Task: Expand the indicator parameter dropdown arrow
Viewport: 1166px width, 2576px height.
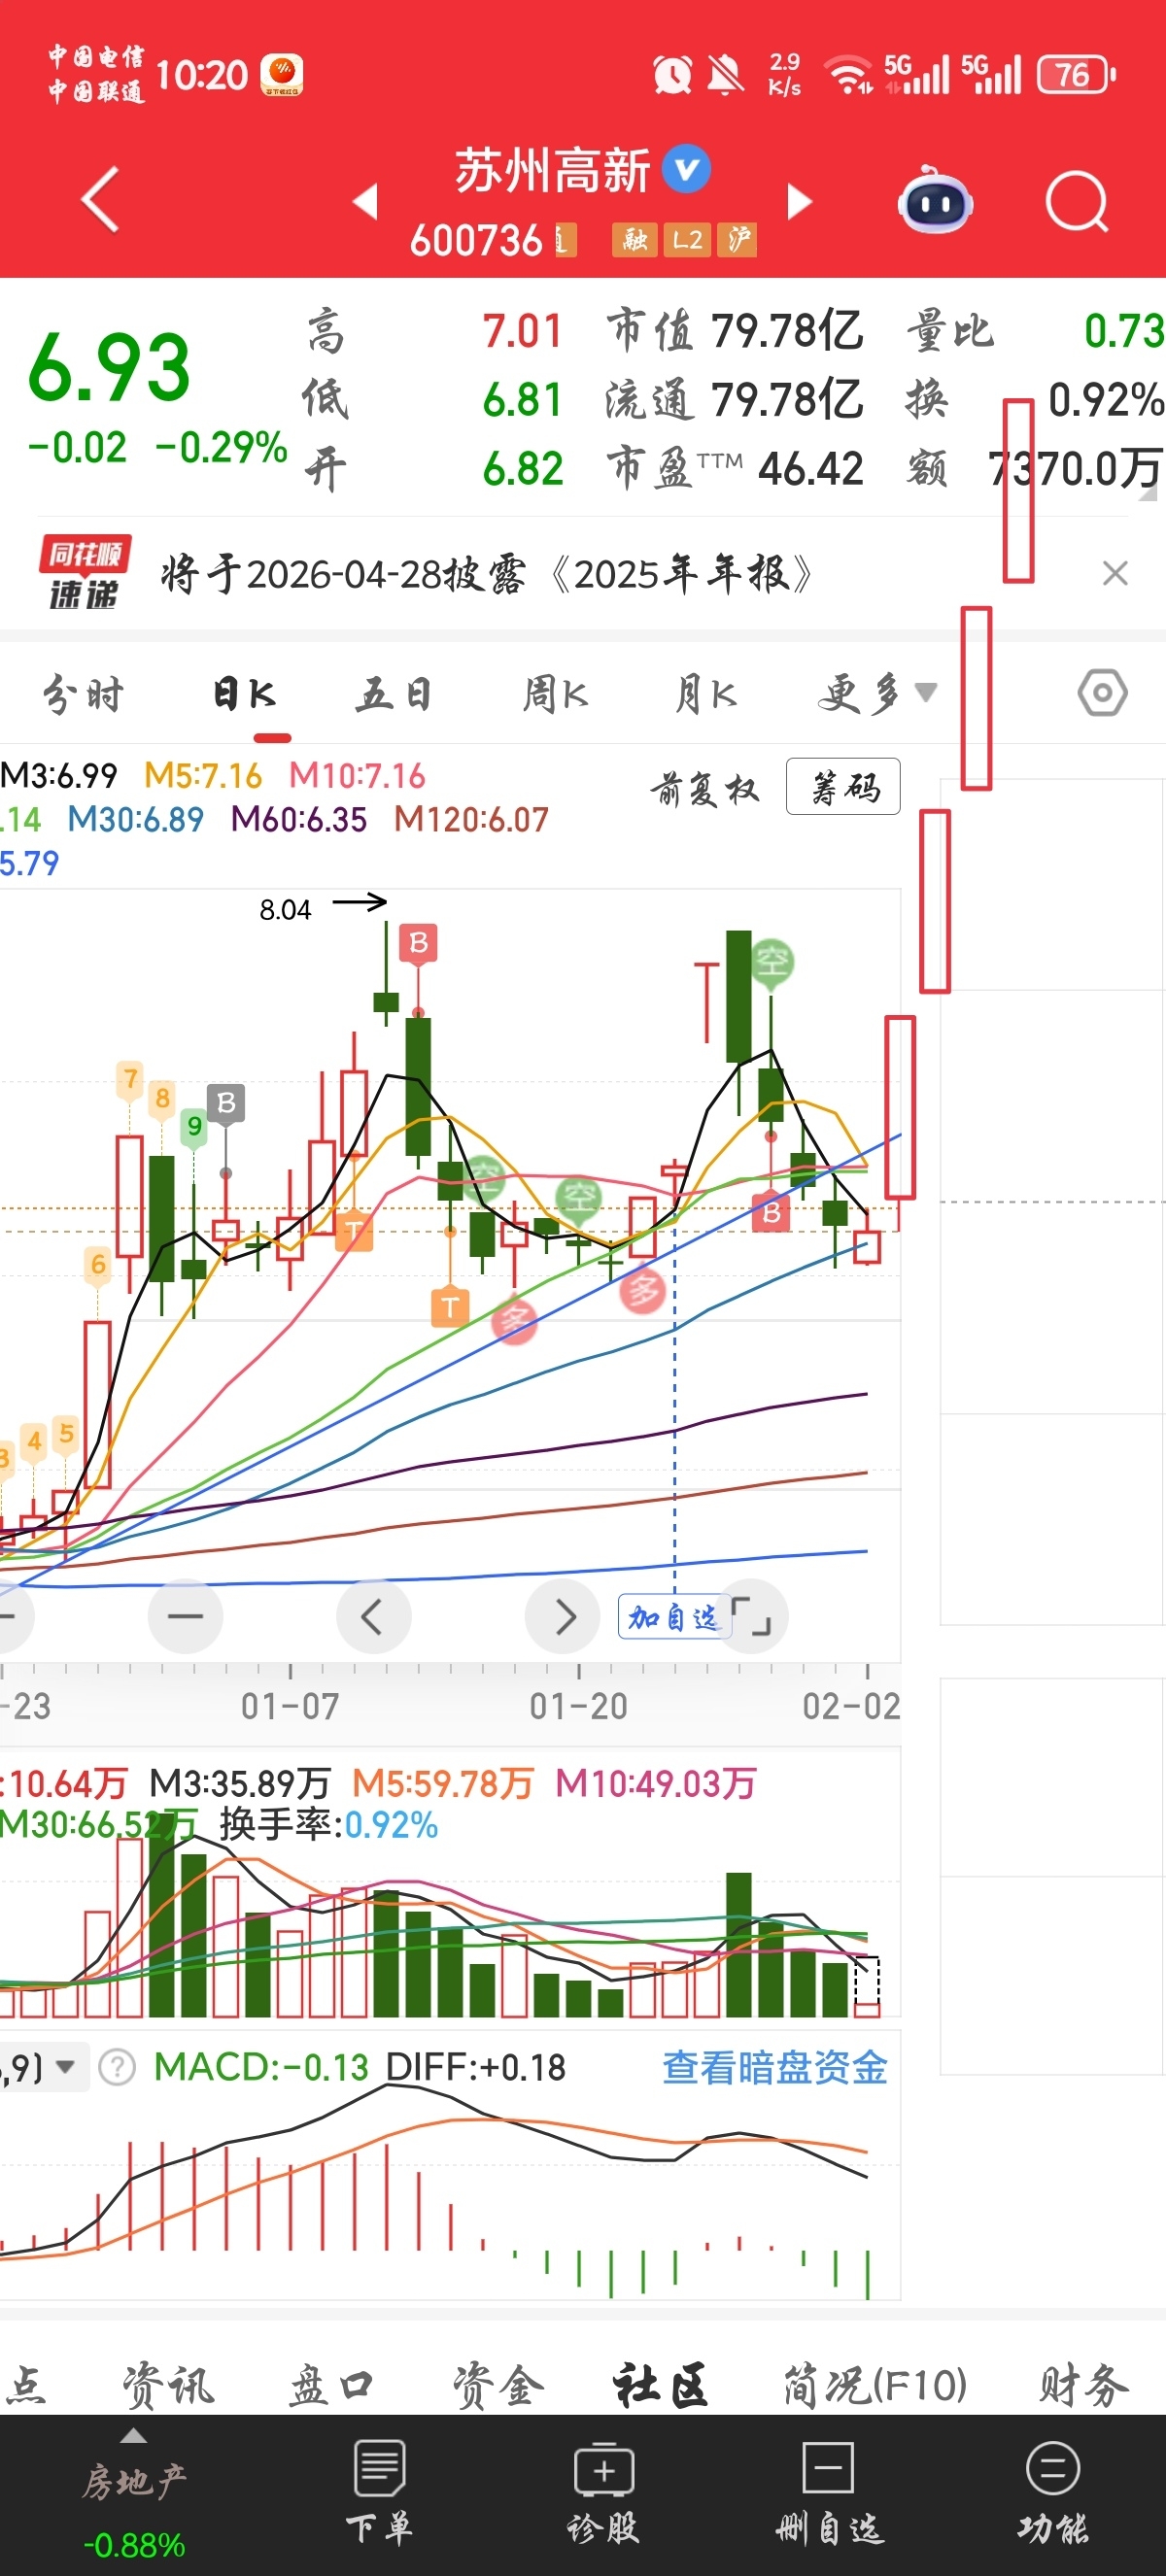Action: (66, 2066)
